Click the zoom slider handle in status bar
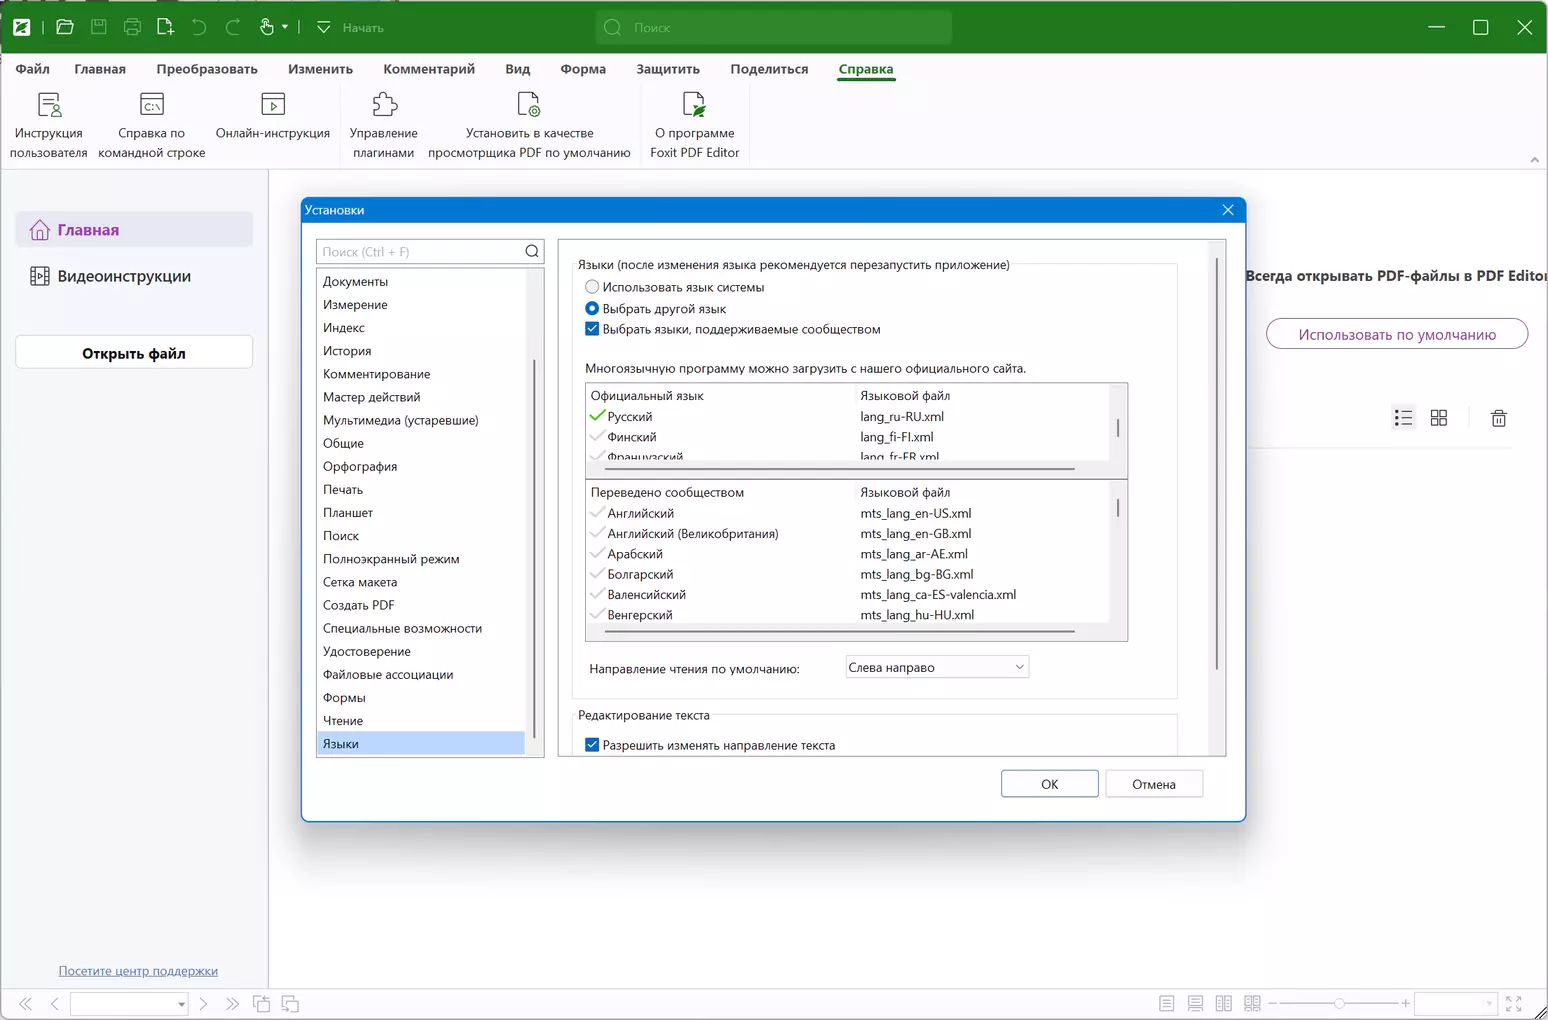The width and height of the screenshot is (1548, 1020). point(1339,1003)
